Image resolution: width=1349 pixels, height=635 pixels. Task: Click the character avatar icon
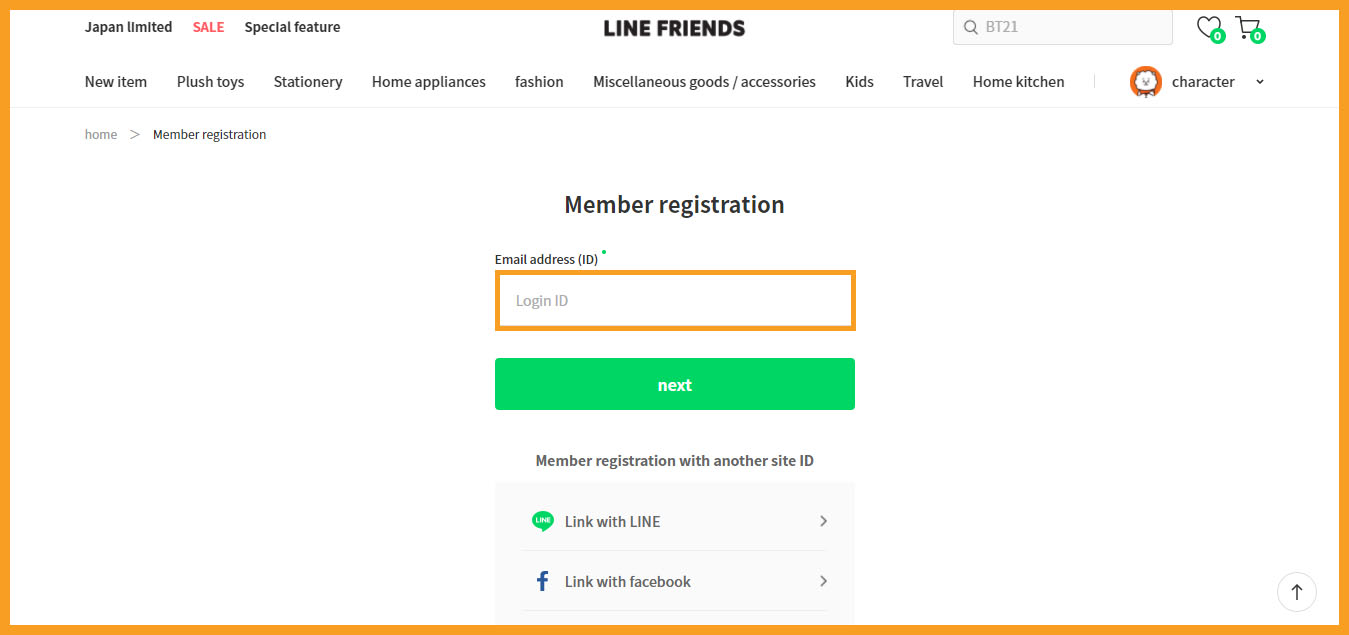[1145, 82]
